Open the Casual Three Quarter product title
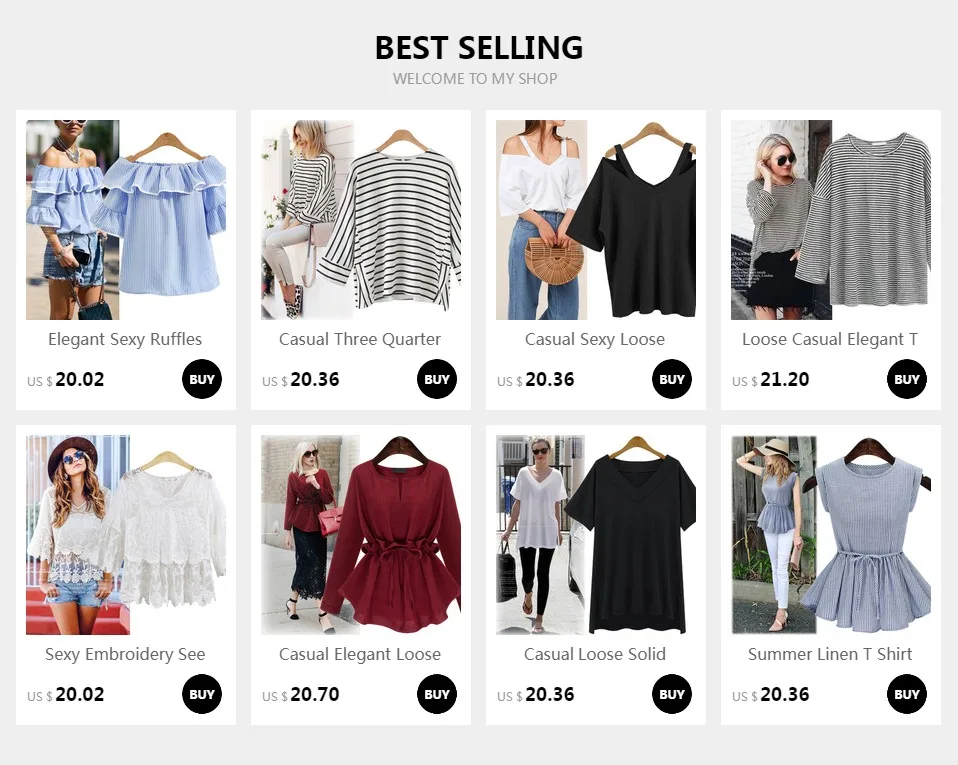The width and height of the screenshot is (958, 765). 360,339
